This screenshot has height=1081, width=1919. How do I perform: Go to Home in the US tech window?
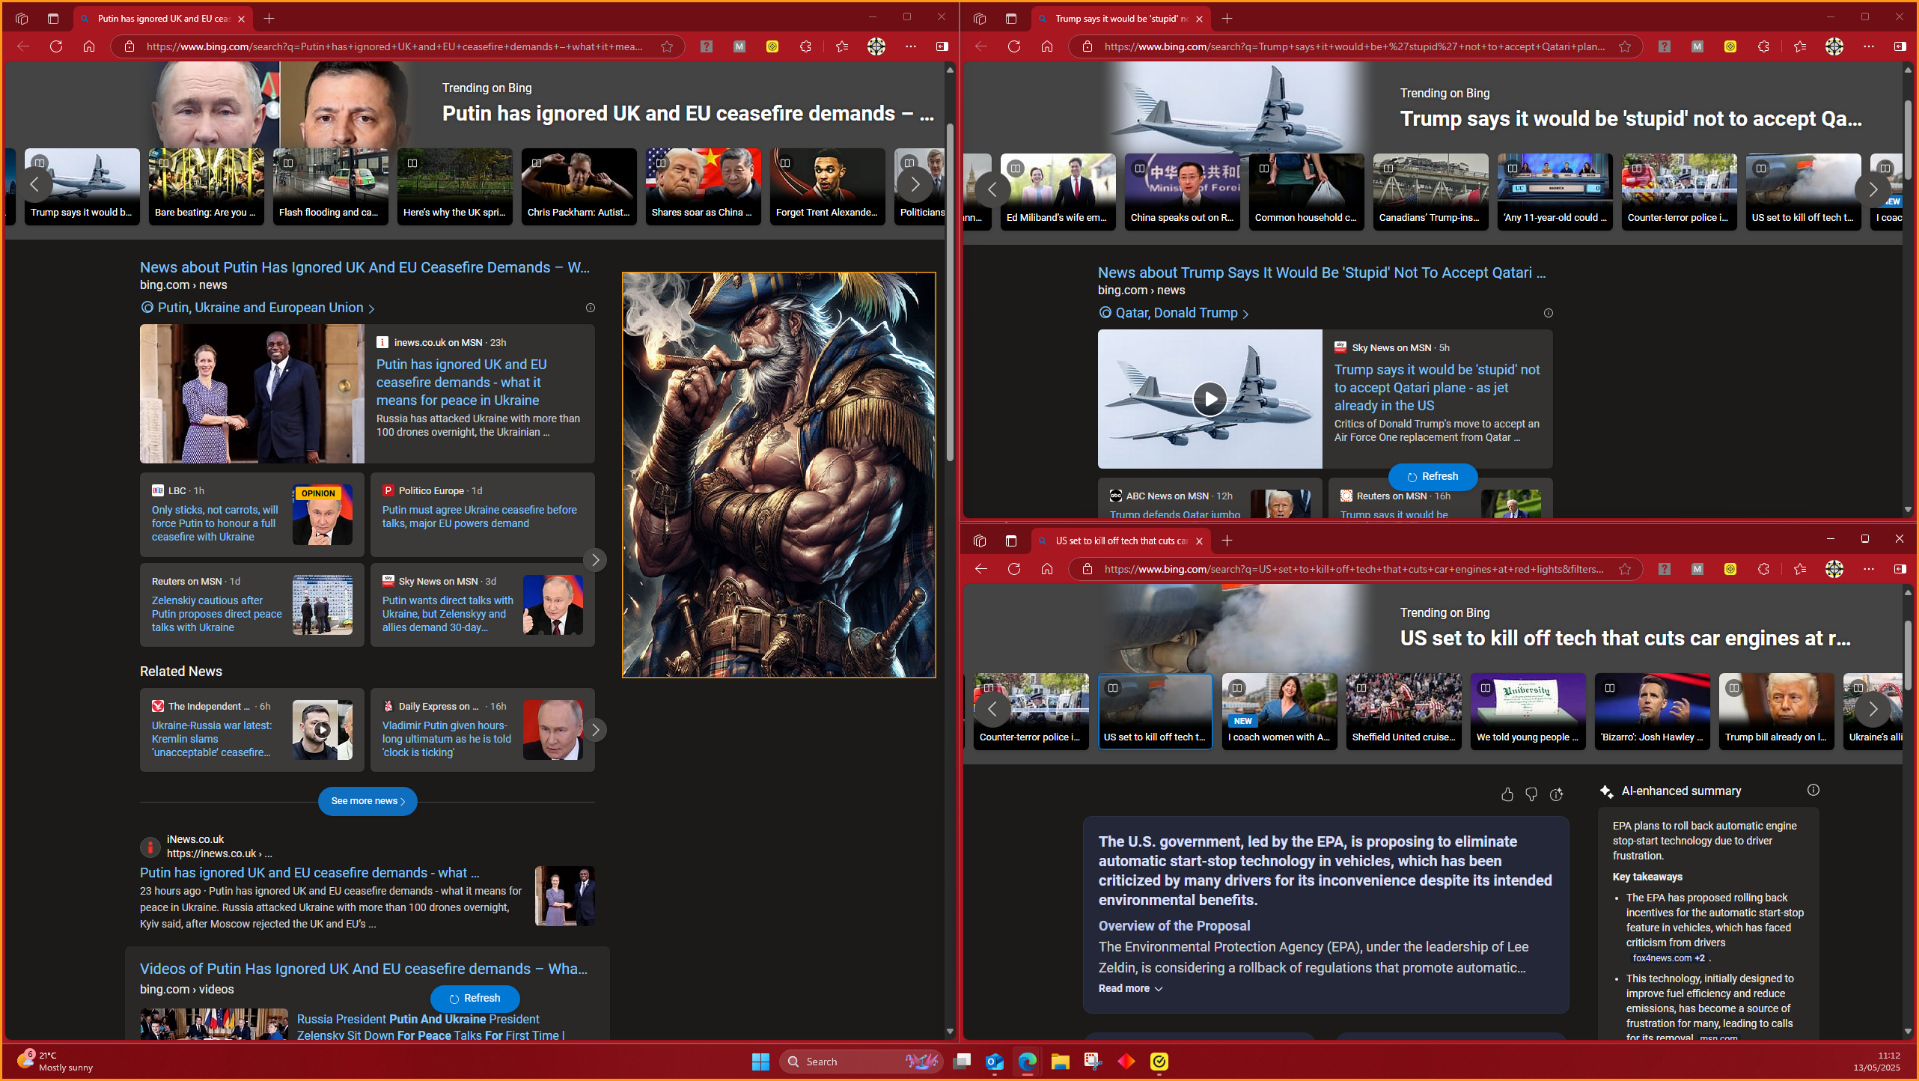[x=1047, y=569]
